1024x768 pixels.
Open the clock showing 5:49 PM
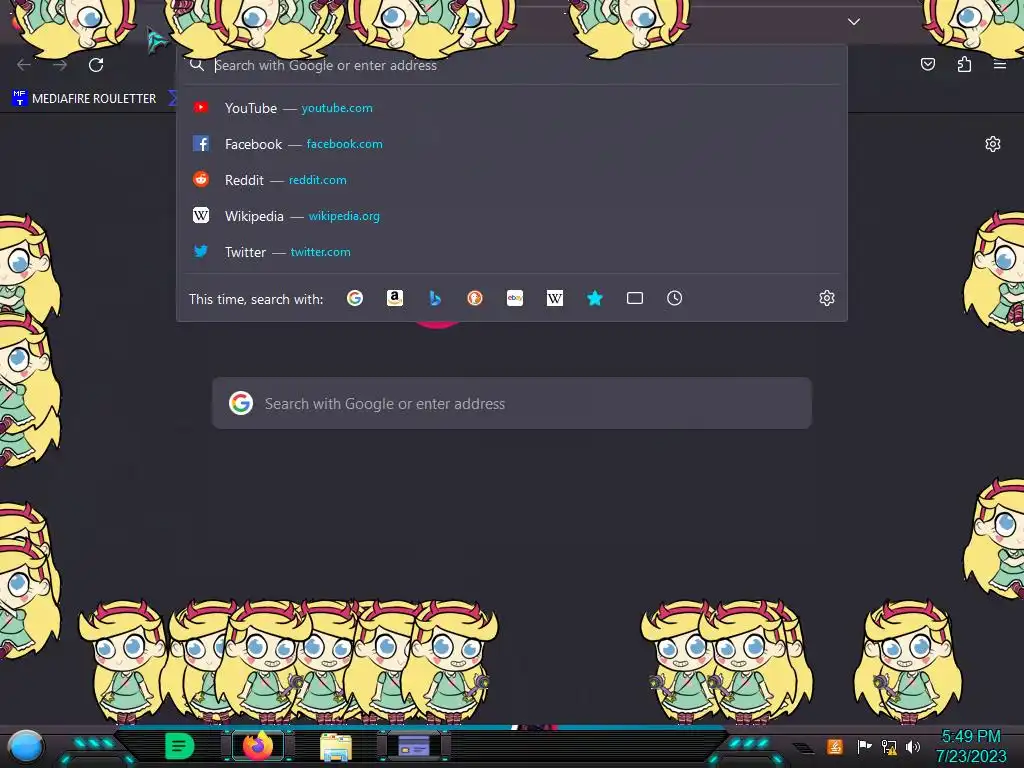pos(971,746)
